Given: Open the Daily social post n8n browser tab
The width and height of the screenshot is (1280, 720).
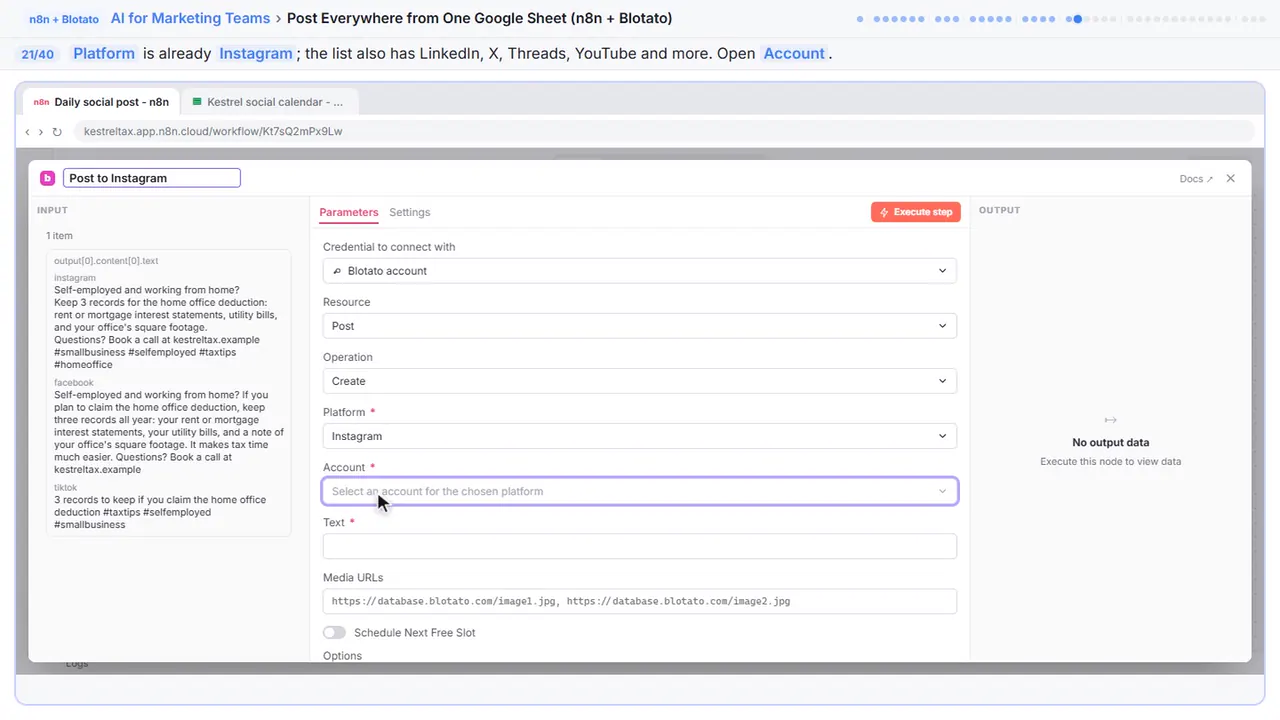Looking at the screenshot, I should coord(101,102).
